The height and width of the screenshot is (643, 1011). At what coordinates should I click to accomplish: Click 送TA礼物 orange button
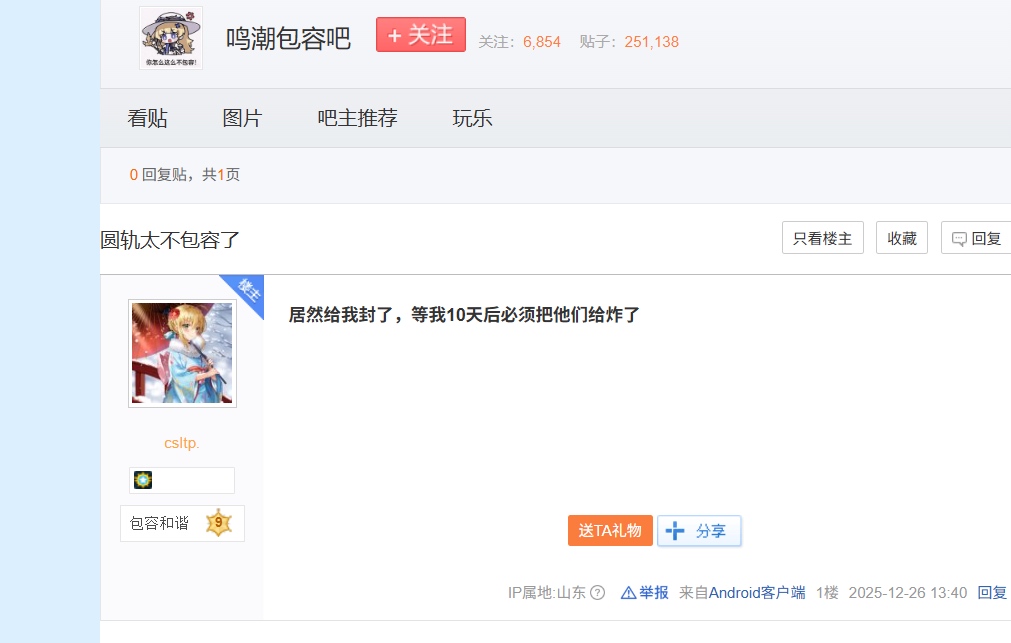click(x=610, y=531)
